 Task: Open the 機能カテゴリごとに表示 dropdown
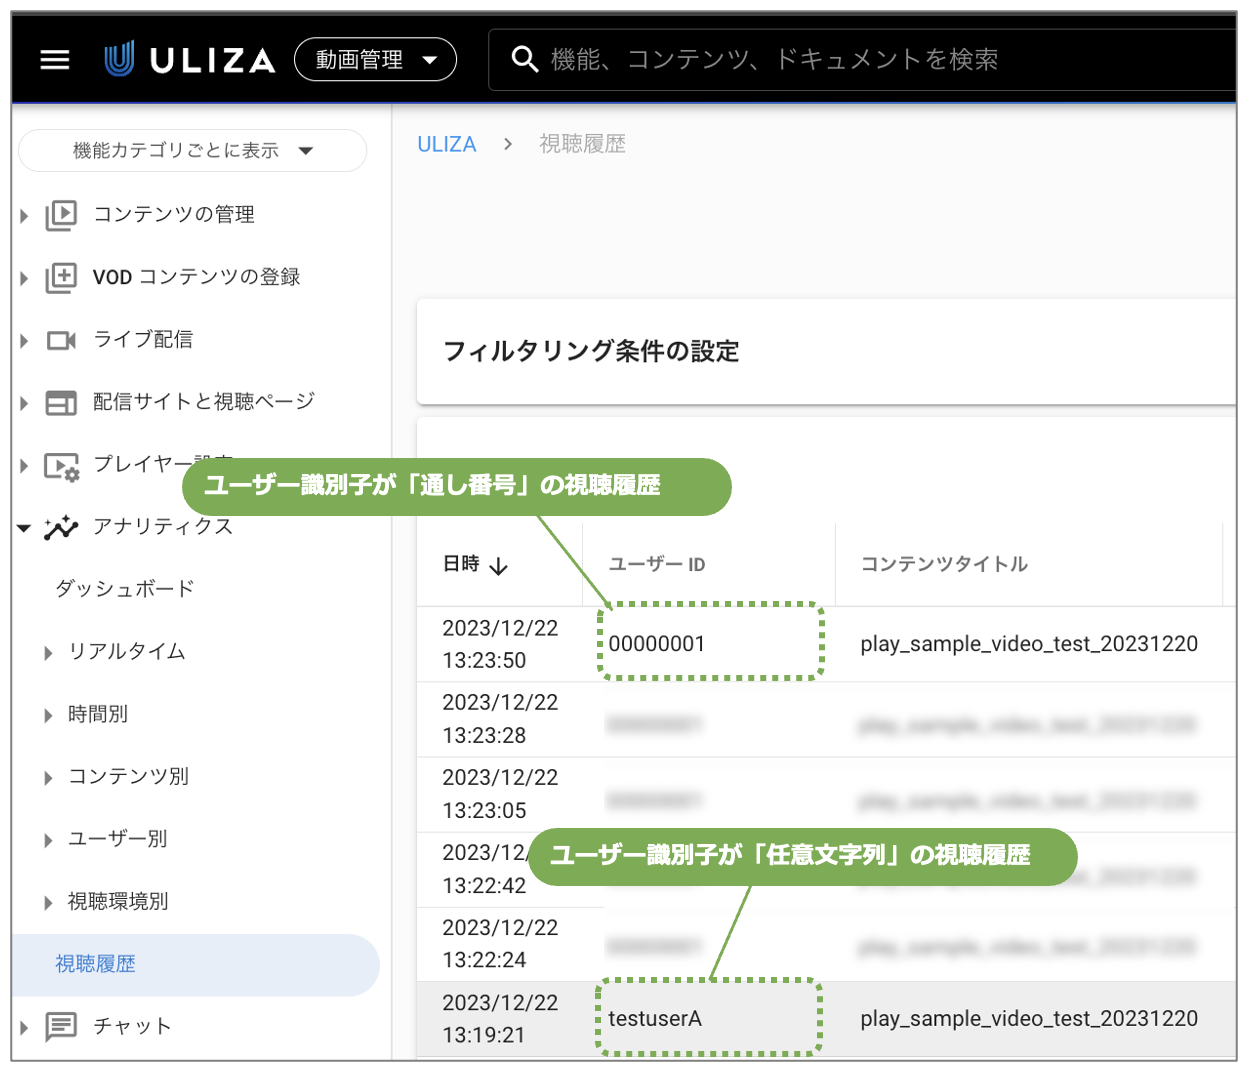click(x=192, y=151)
